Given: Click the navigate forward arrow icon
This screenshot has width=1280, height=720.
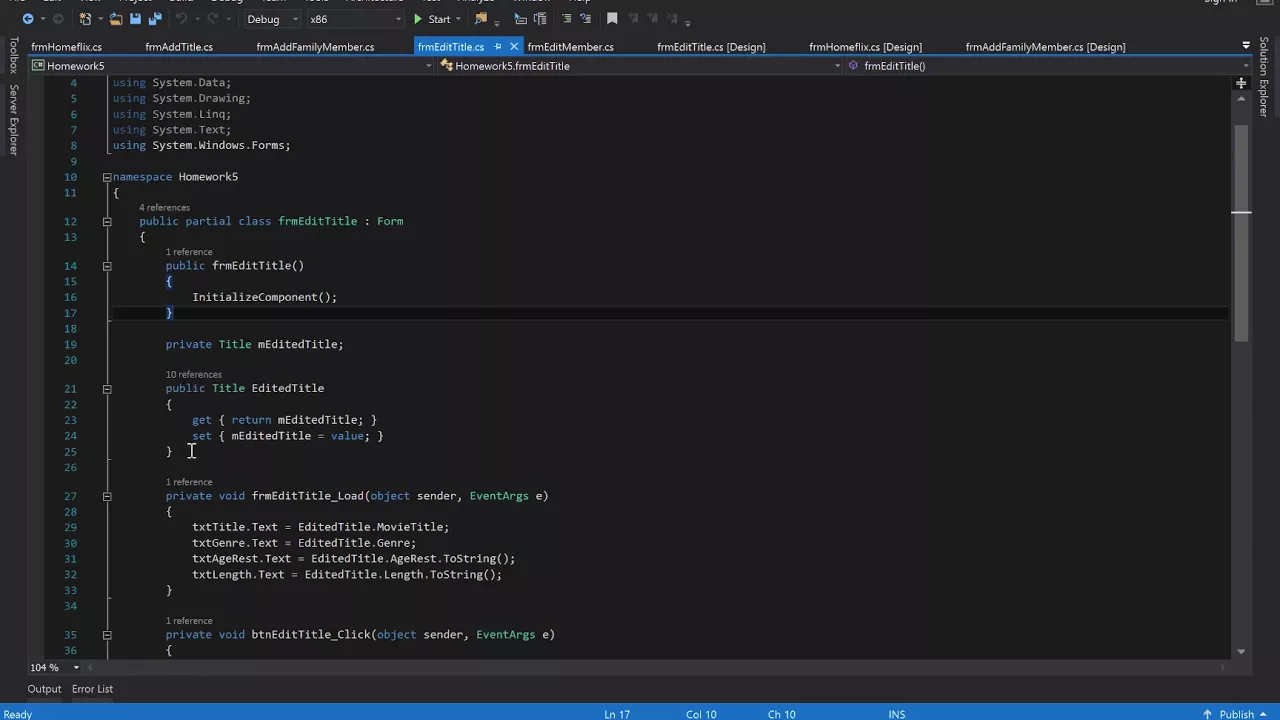Looking at the screenshot, I should [x=57, y=19].
